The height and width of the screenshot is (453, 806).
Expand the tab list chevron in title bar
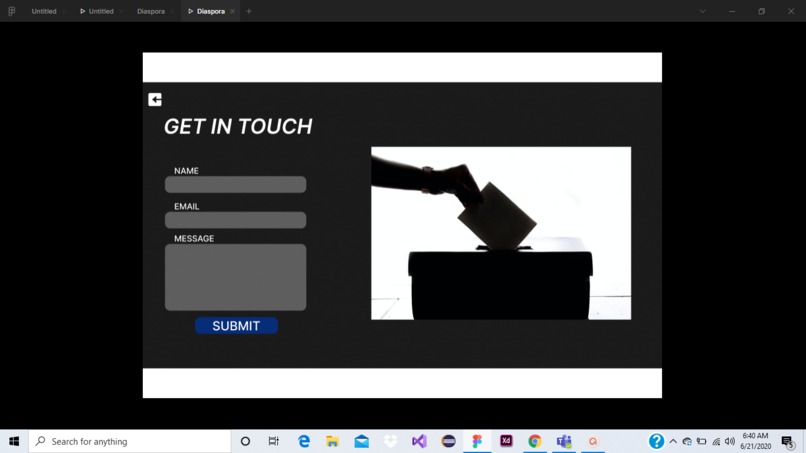(x=703, y=11)
